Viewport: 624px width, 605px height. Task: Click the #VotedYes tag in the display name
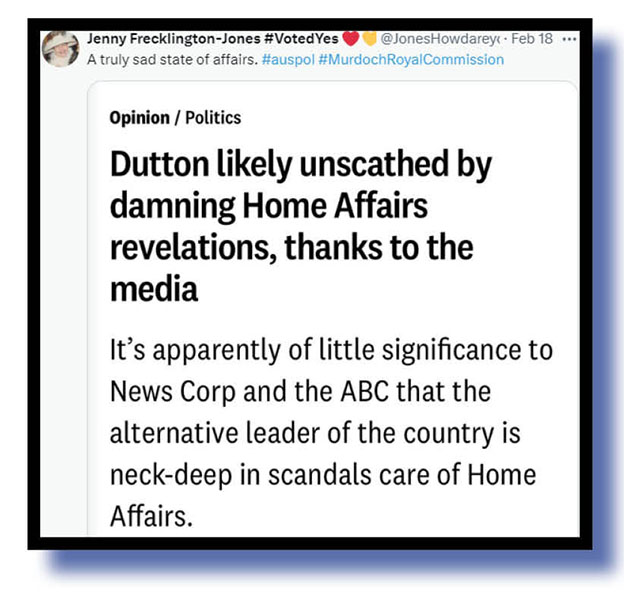pyautogui.click(x=301, y=39)
